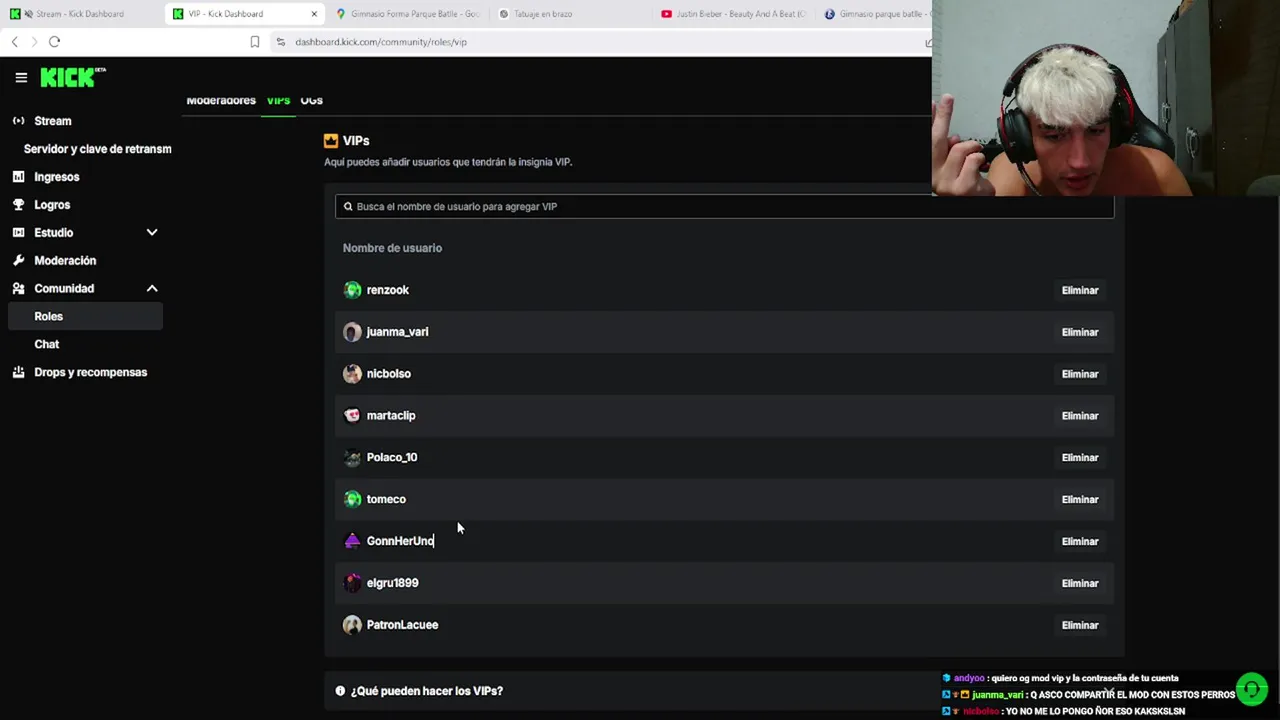Click the Kick logo
Viewport: 1280px width, 720px height.
[x=73, y=77]
